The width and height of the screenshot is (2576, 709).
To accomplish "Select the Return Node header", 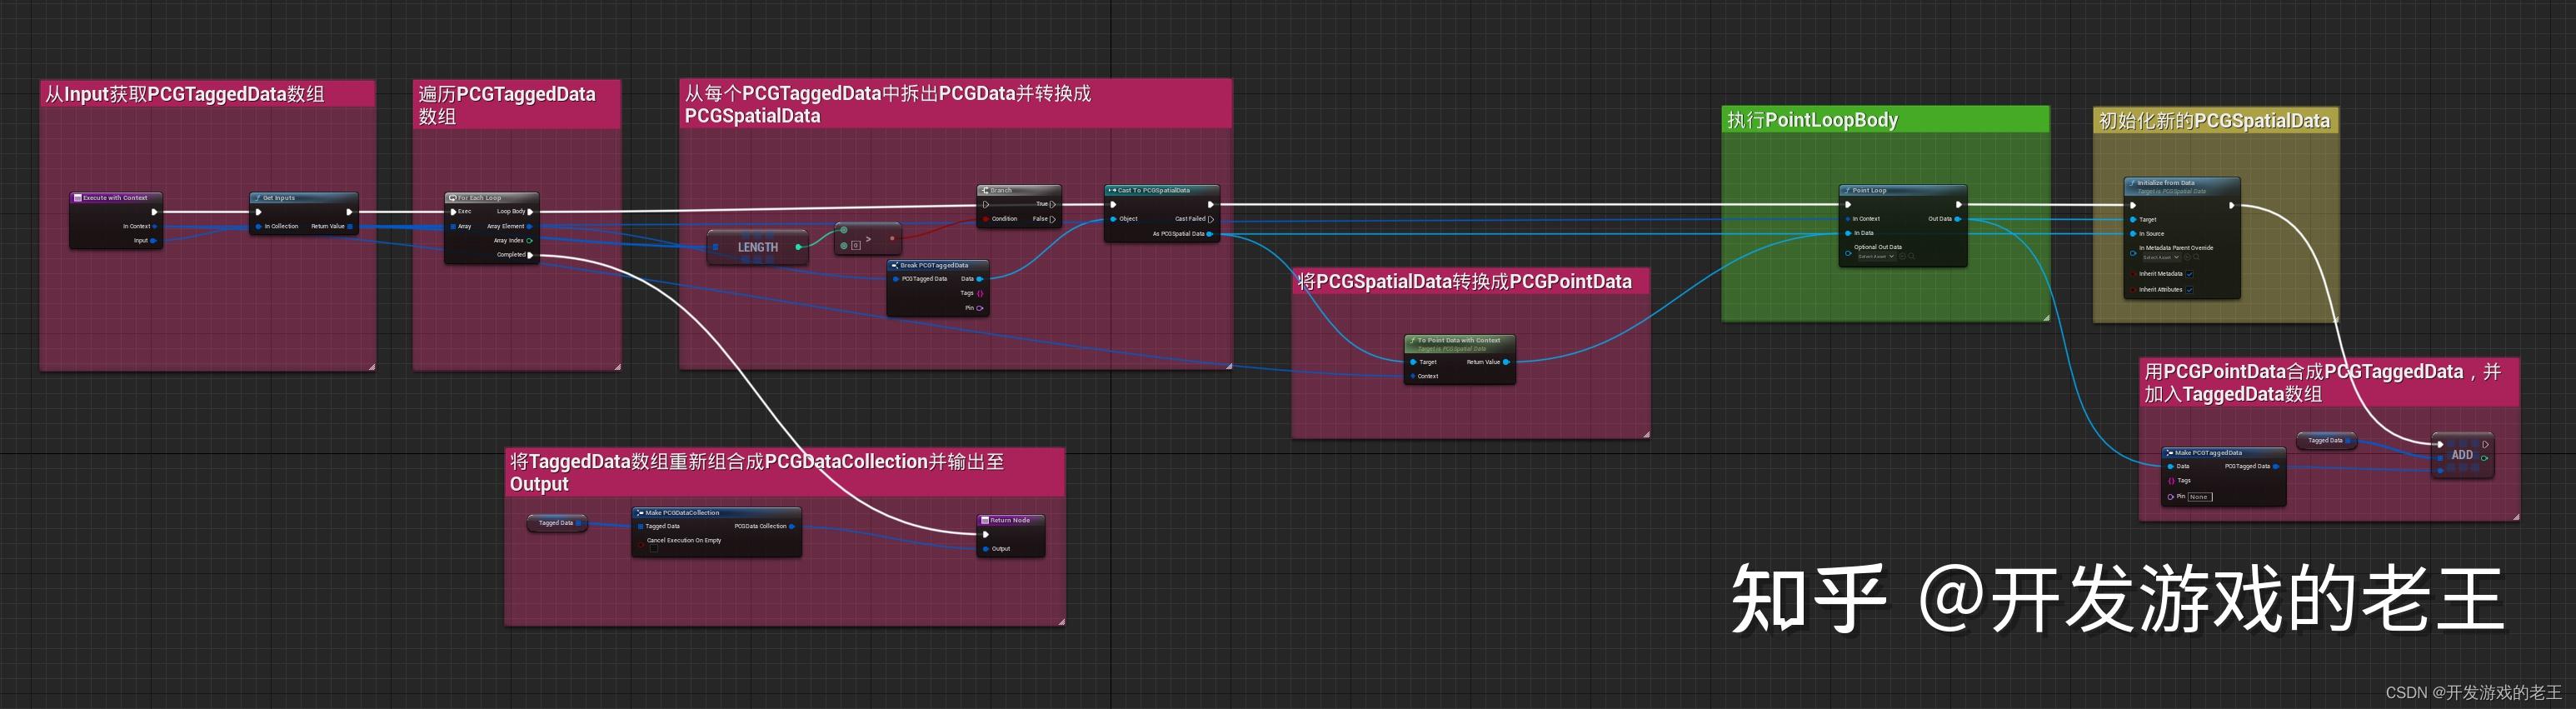I will pos(1010,520).
